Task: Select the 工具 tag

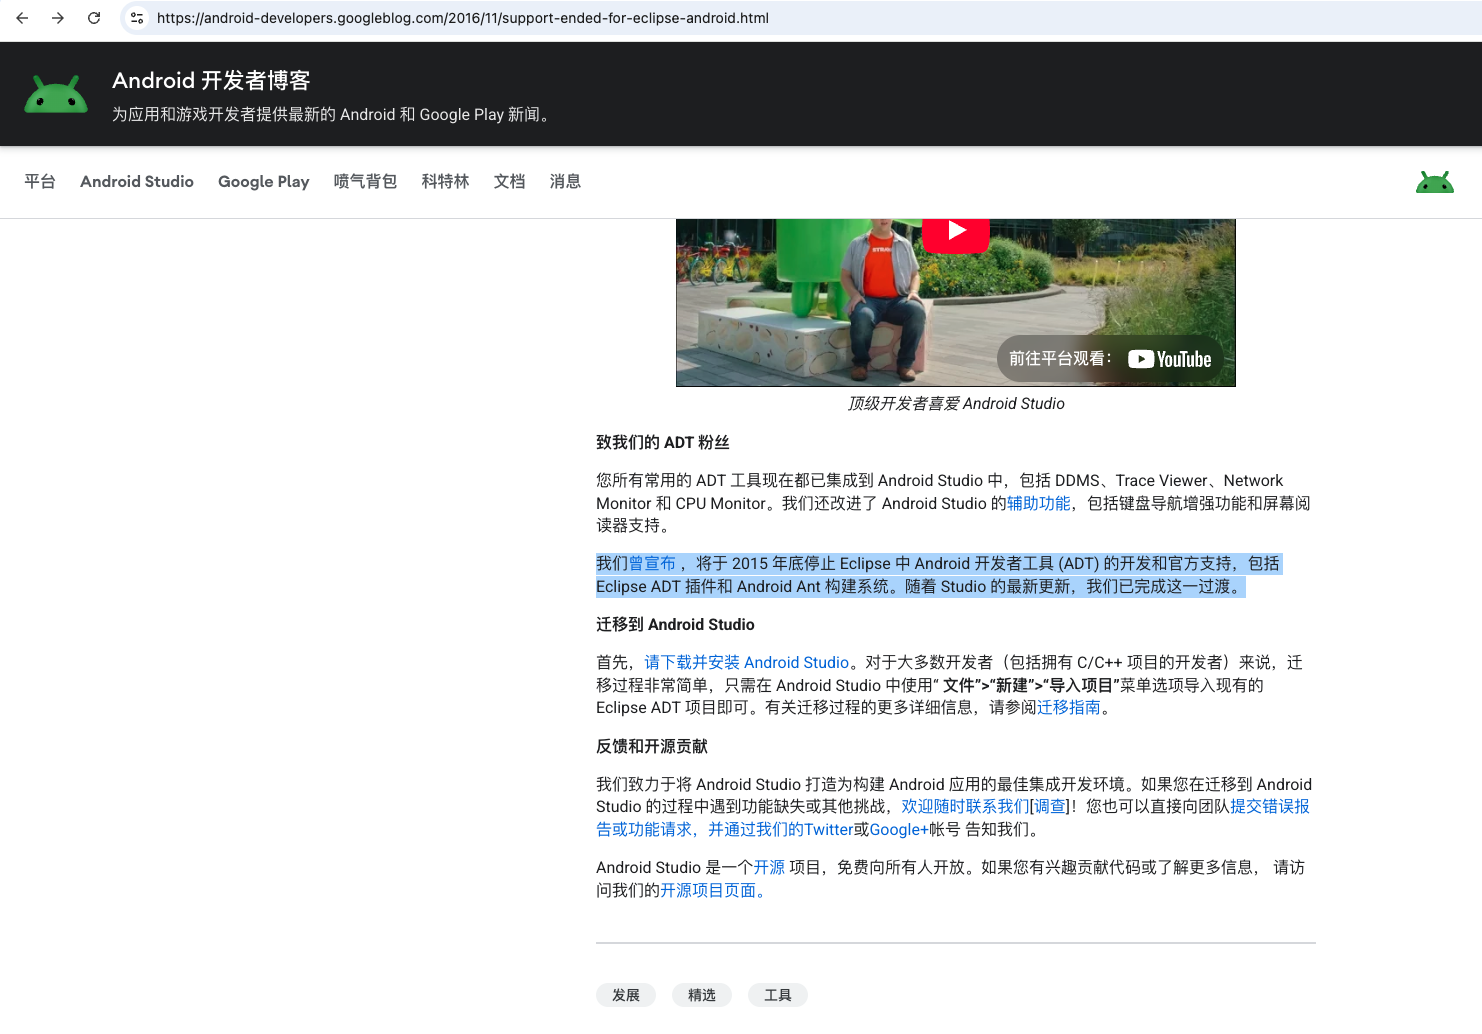Action: [778, 995]
